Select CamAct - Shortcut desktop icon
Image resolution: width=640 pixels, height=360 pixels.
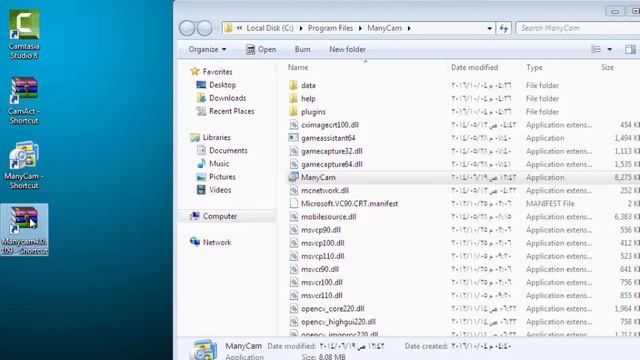tap(24, 100)
